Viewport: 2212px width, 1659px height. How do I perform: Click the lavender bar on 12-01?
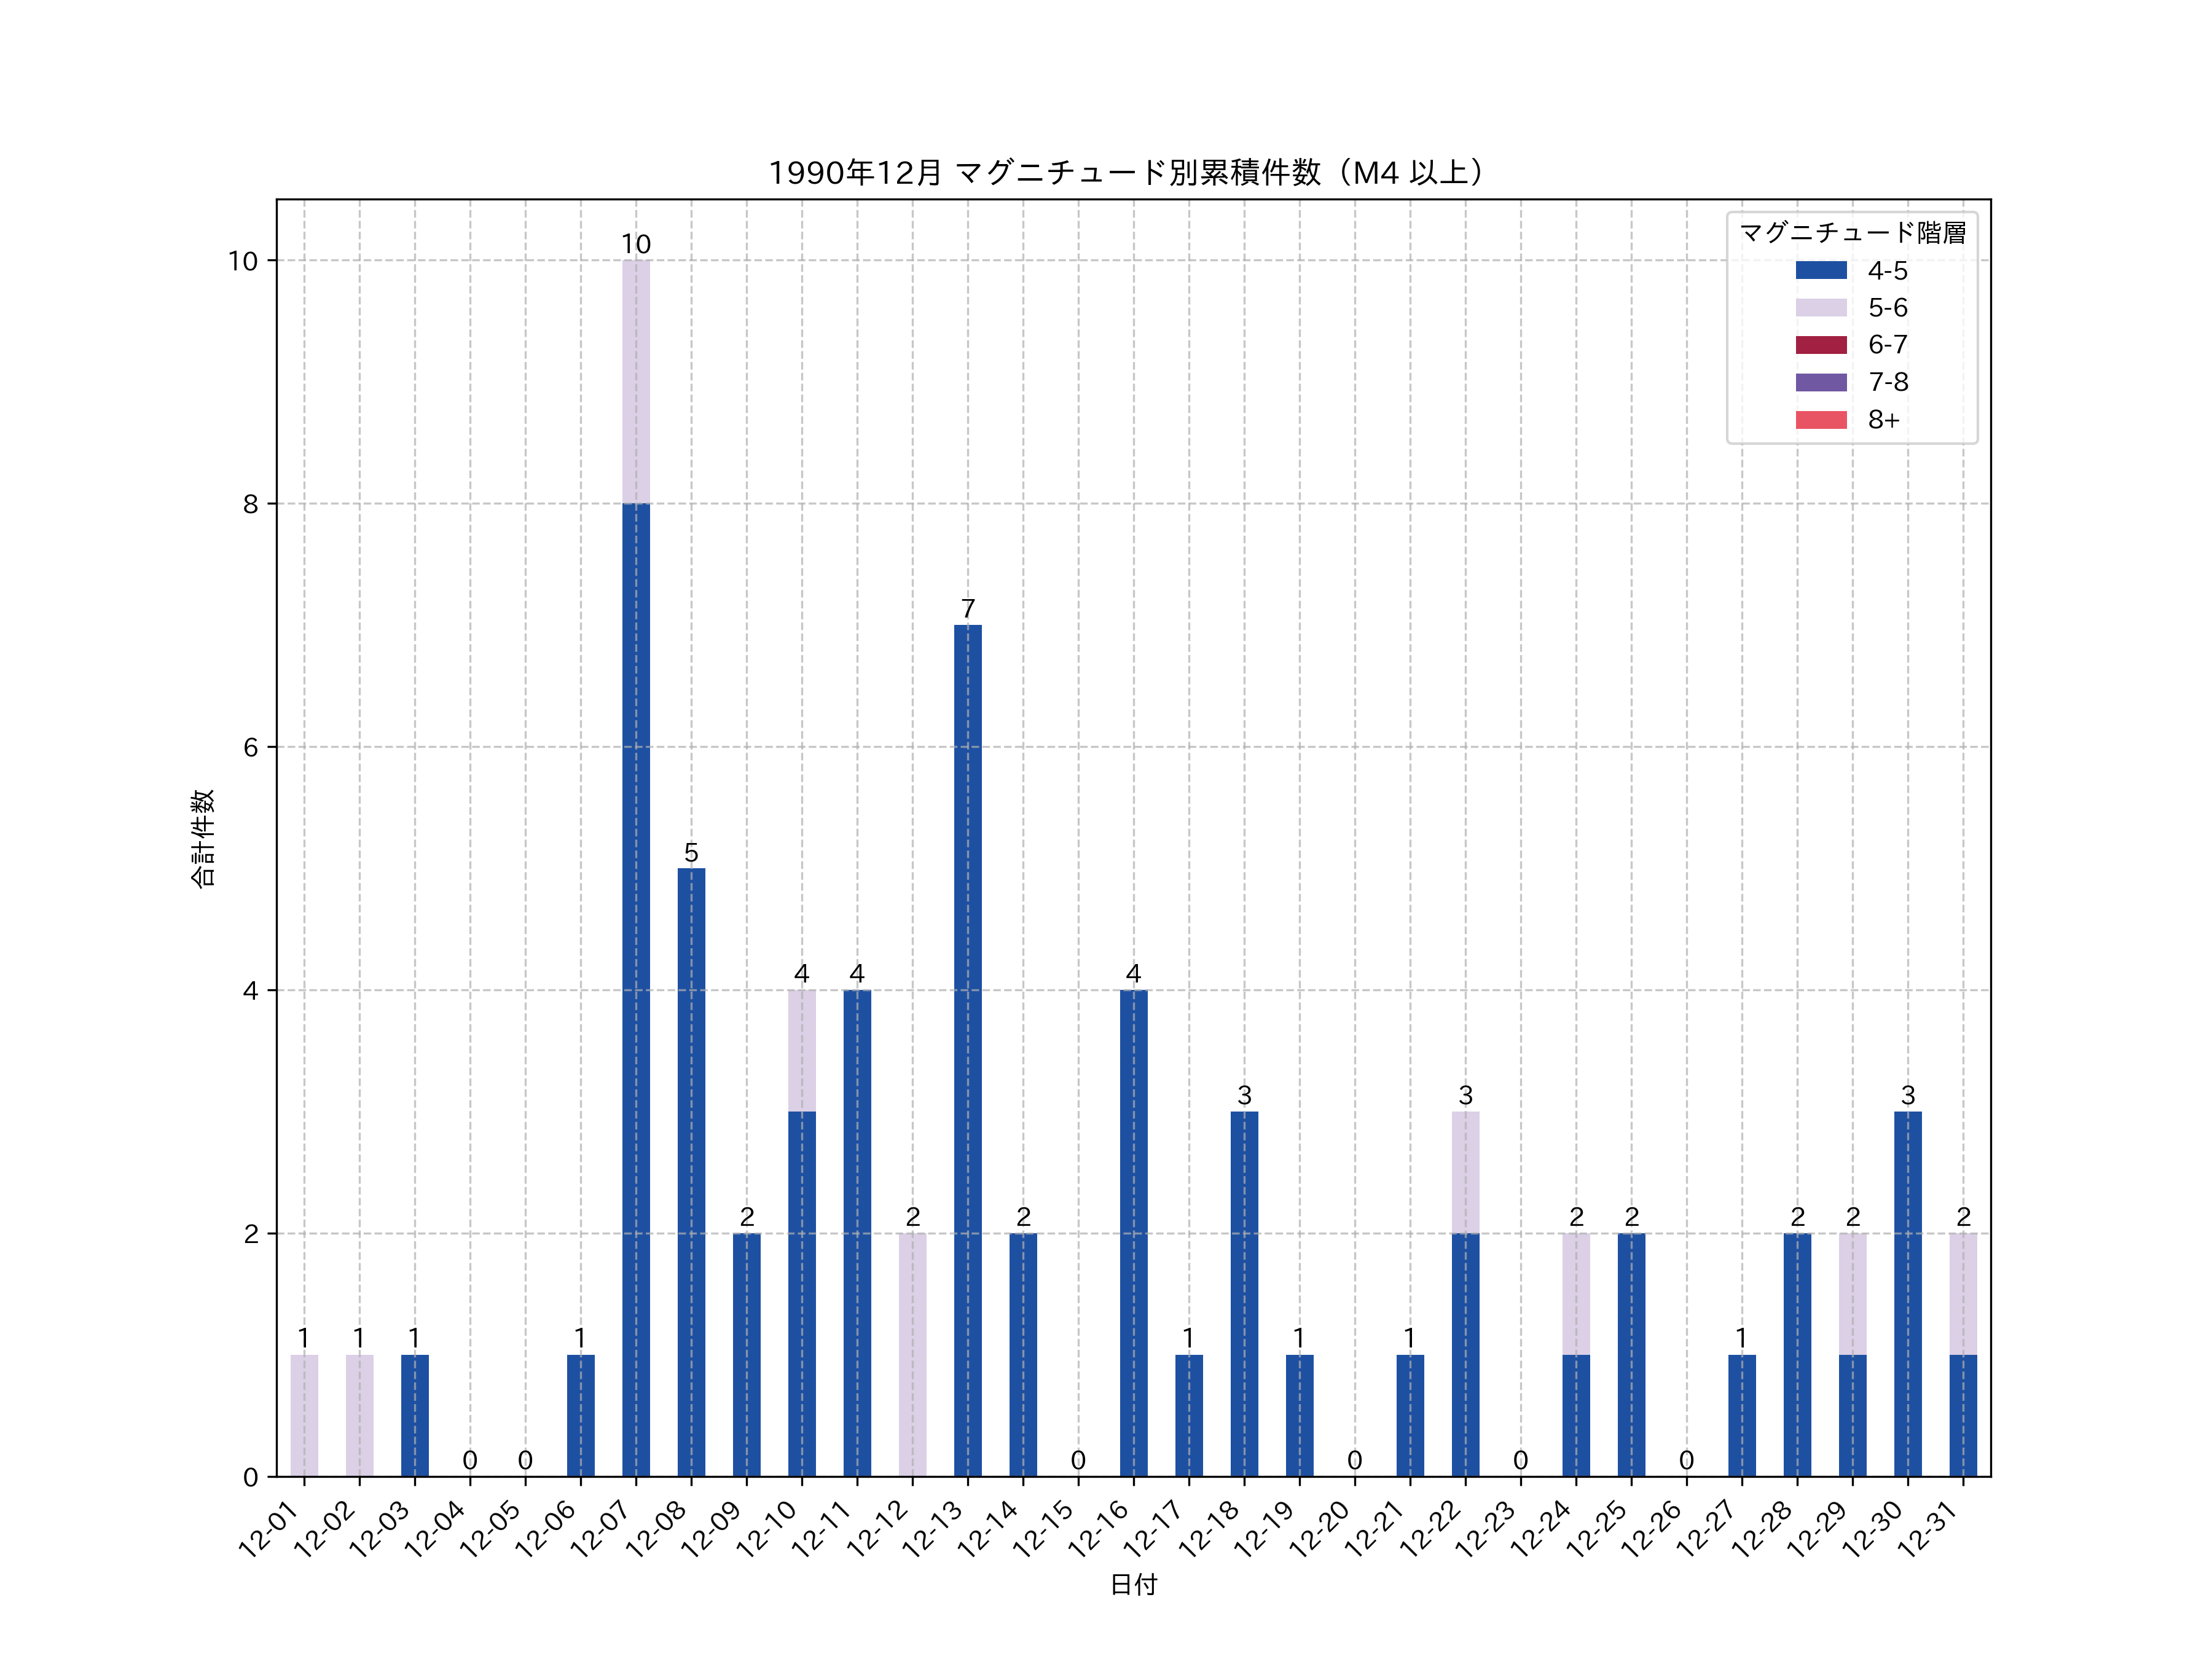[304, 1415]
